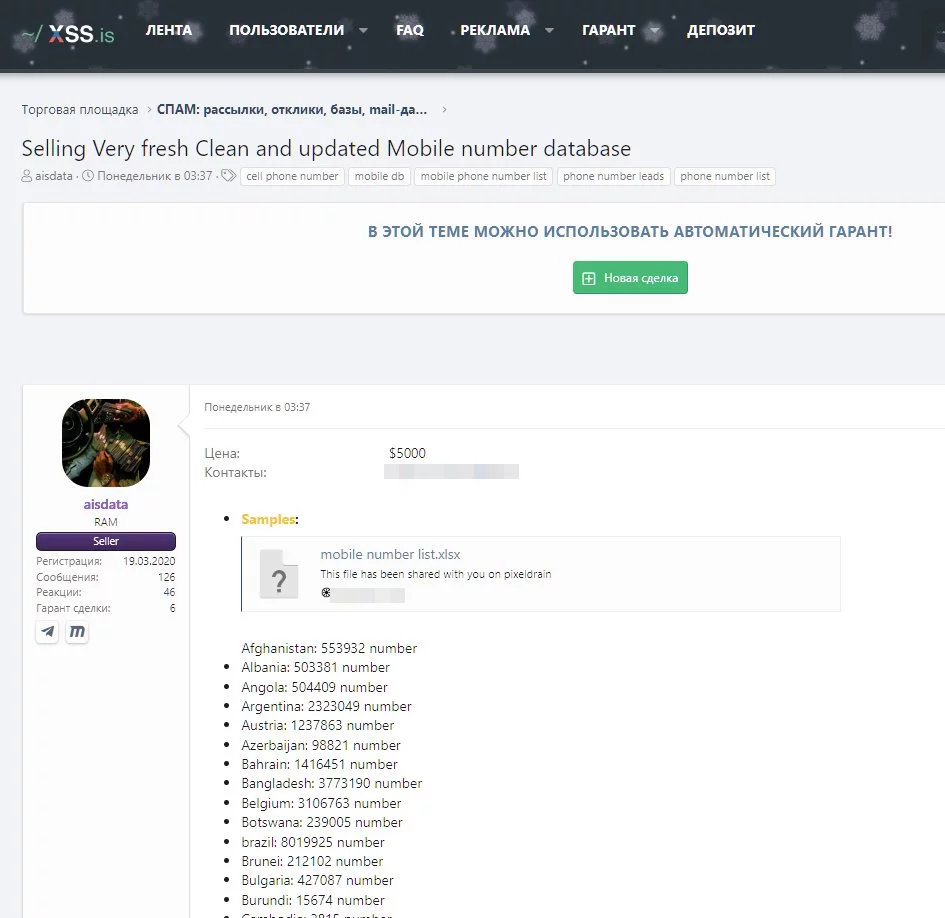945x918 pixels.
Task: Expand the ПОЛЬЗОВАТЕЛИ dropdown arrow
Action: click(x=362, y=31)
